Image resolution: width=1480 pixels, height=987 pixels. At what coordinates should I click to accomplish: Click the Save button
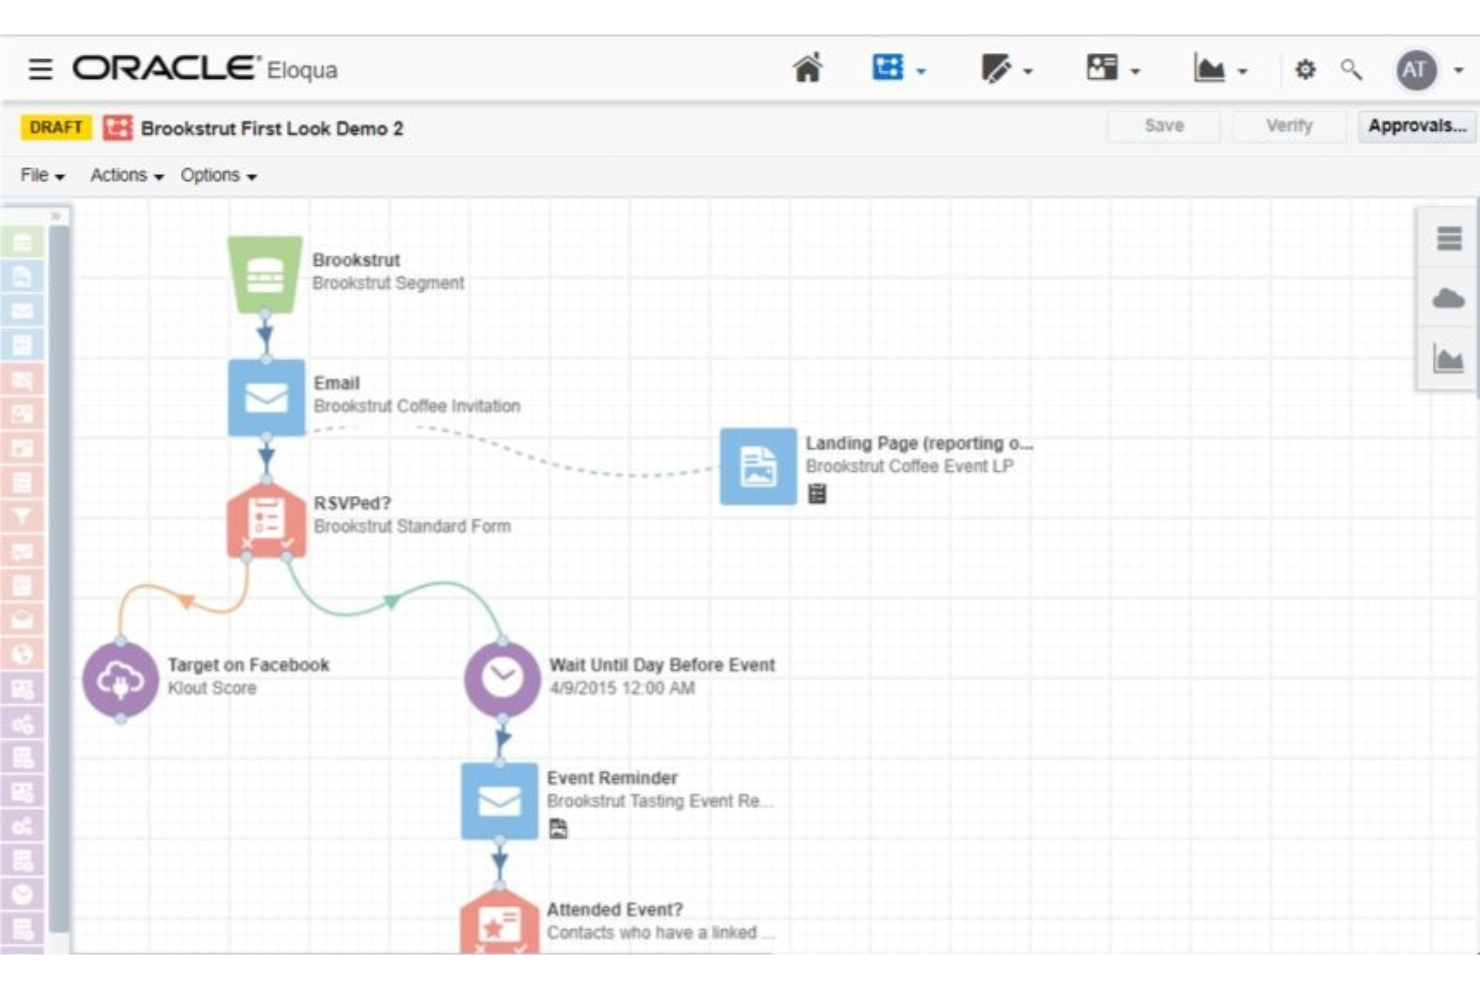1164,126
